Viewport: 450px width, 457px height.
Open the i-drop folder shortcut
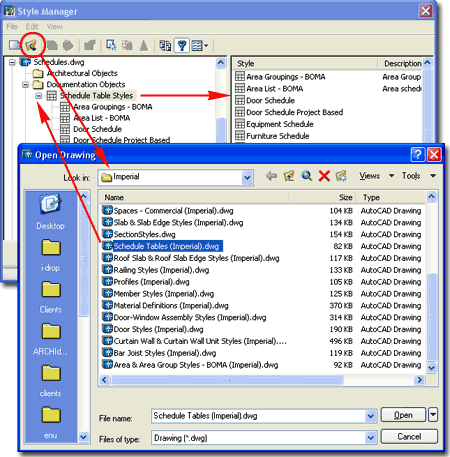tap(50, 255)
